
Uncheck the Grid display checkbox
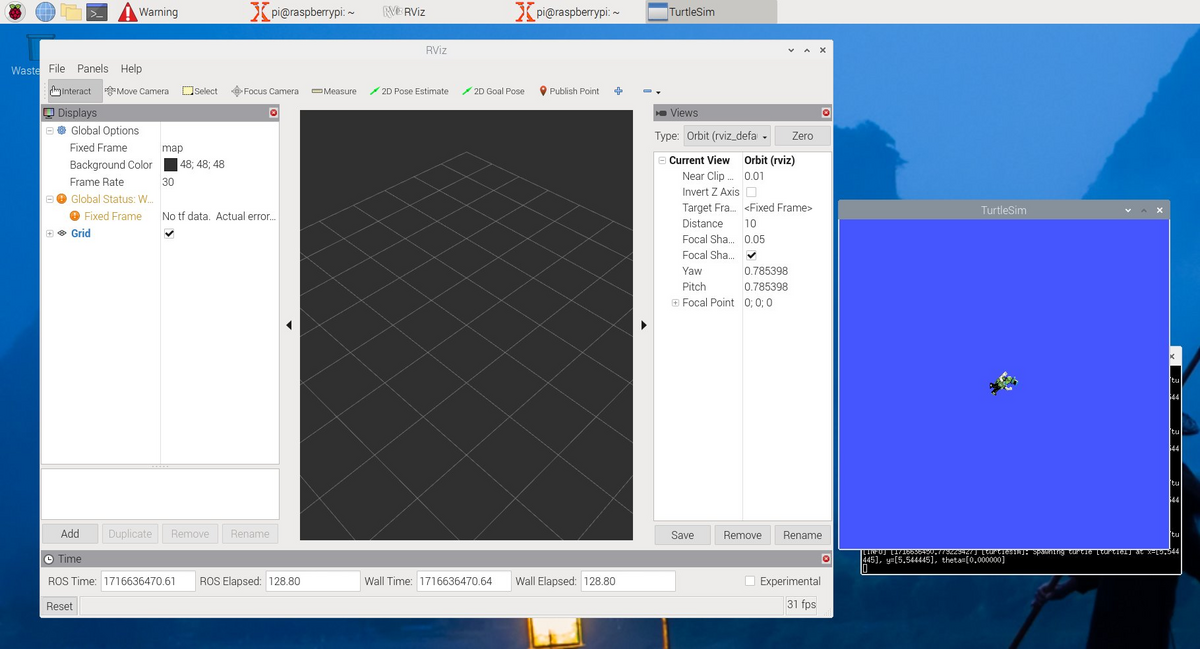tap(169, 233)
